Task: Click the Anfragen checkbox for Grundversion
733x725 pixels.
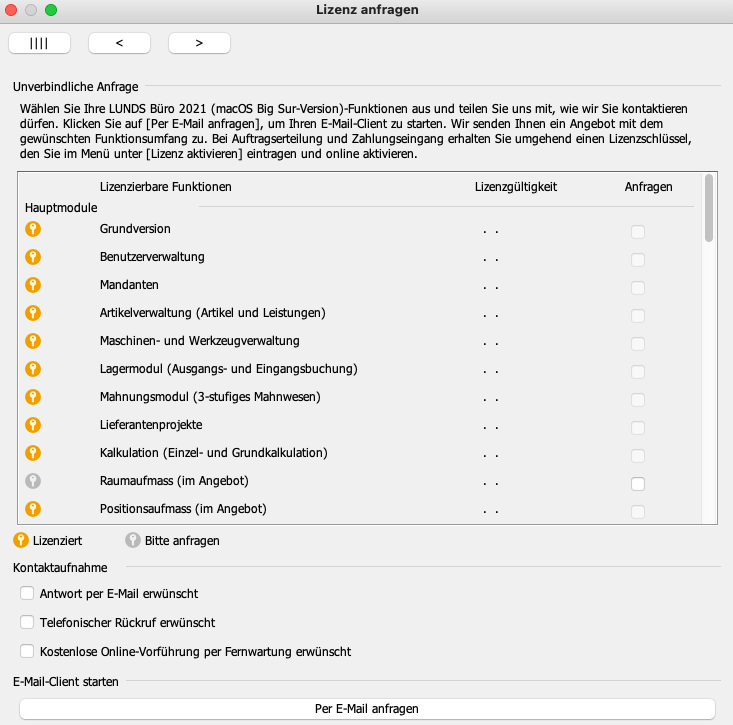Action: pos(638,231)
